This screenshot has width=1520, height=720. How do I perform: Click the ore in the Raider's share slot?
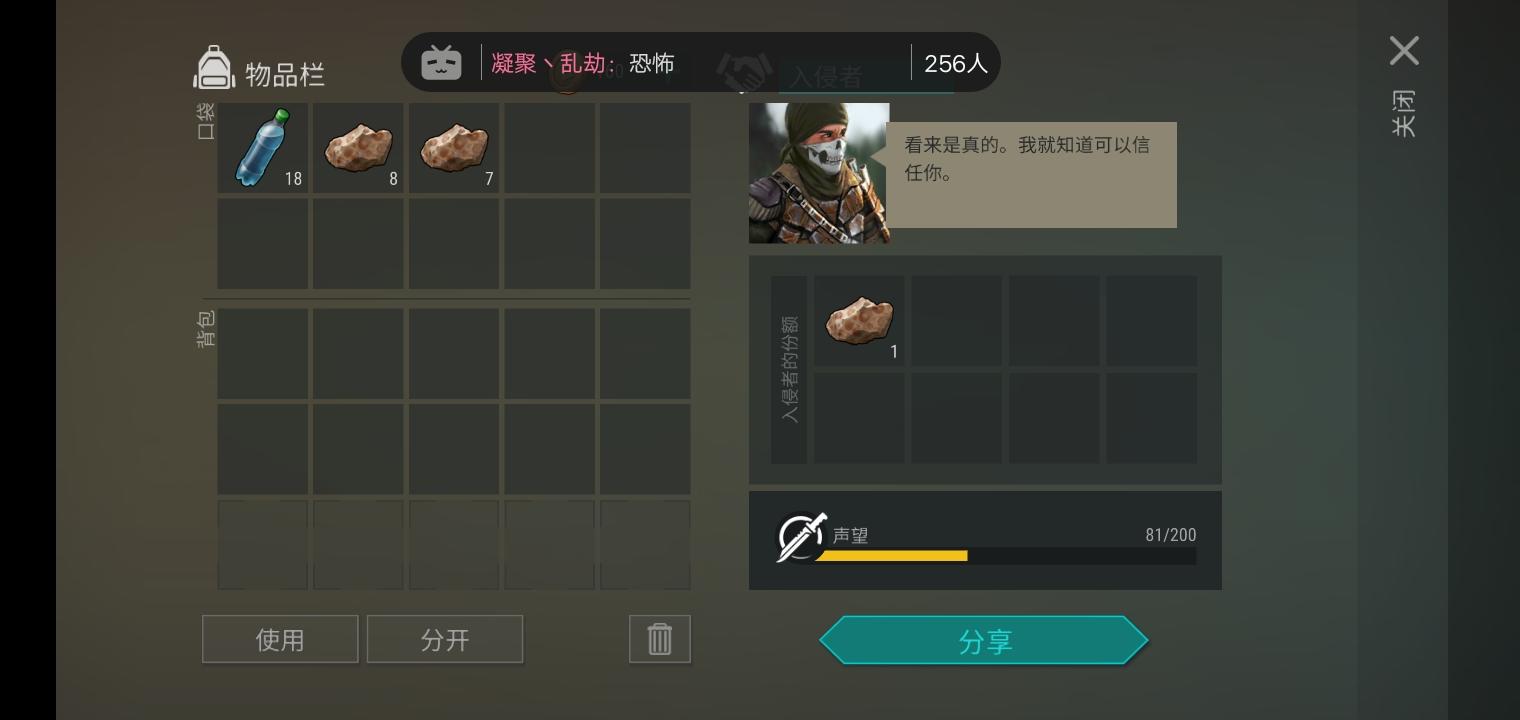coord(859,321)
